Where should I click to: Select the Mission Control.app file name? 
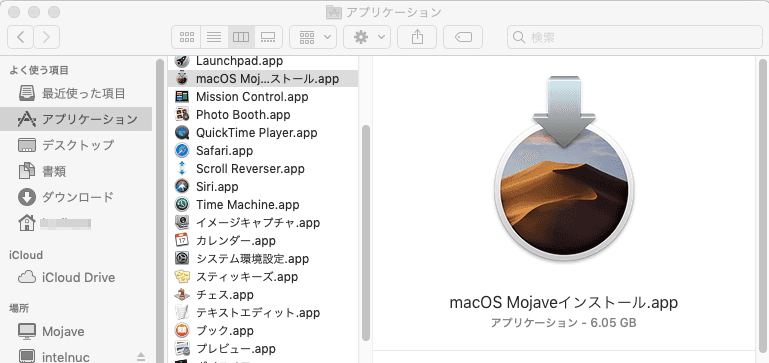252,97
